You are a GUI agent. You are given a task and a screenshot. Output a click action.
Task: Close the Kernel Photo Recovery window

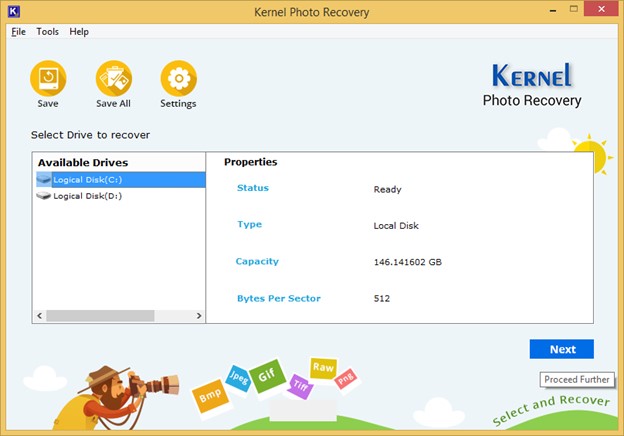click(601, 9)
